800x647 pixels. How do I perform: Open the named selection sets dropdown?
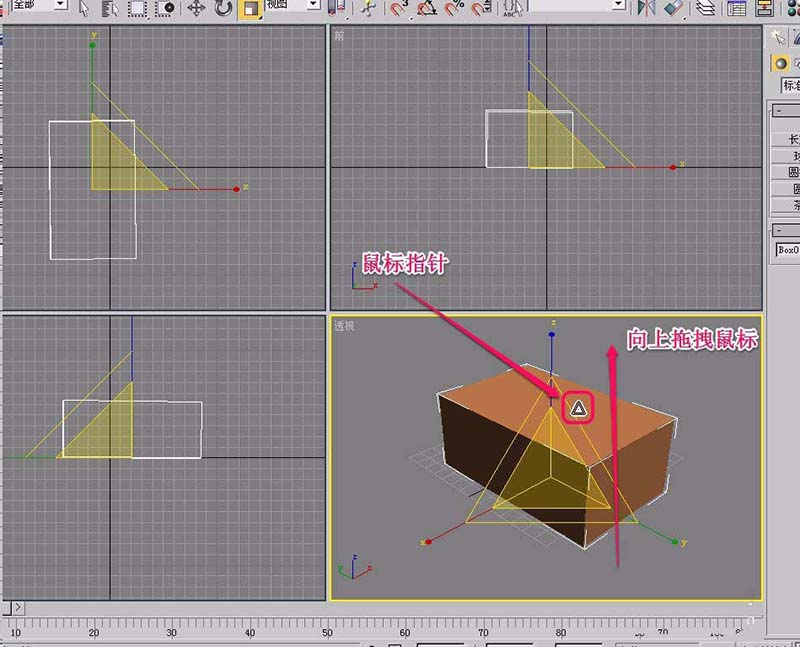pos(578,5)
